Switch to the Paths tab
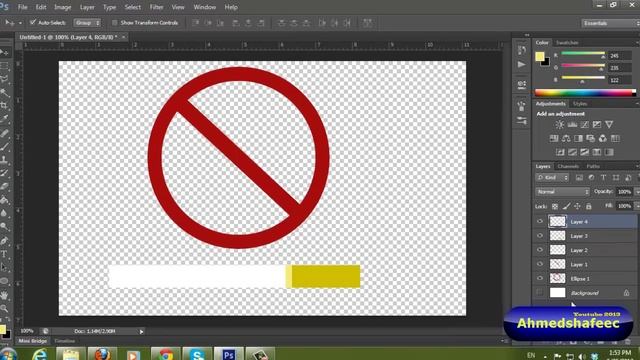Image resolution: width=640 pixels, height=360 pixels. pos(593,167)
